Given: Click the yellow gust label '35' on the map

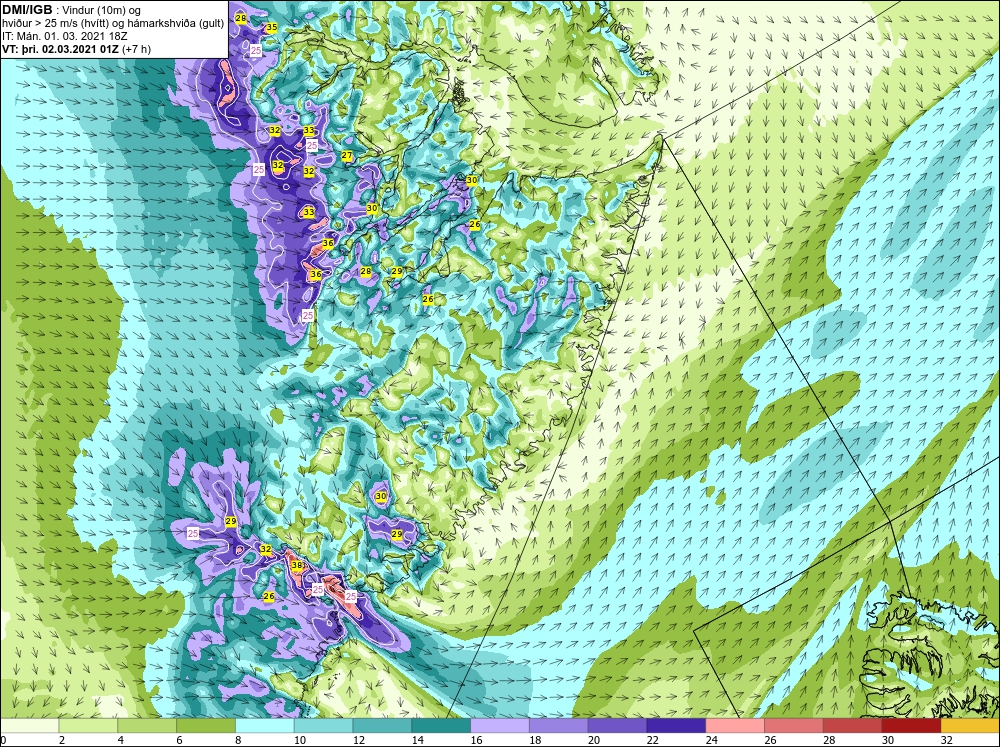Looking at the screenshot, I should point(272,27).
